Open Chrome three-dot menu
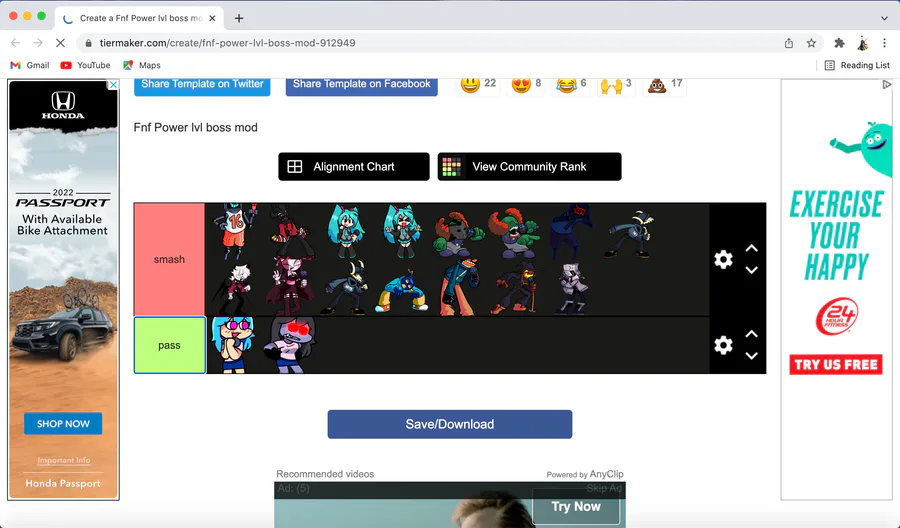This screenshot has height=528, width=900. pos(885,43)
